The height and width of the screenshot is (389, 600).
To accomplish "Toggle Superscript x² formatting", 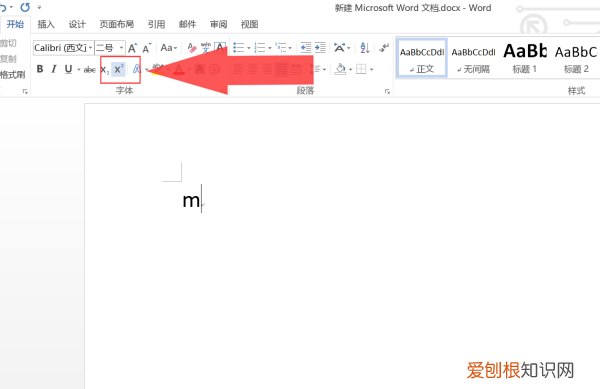I will (119, 69).
